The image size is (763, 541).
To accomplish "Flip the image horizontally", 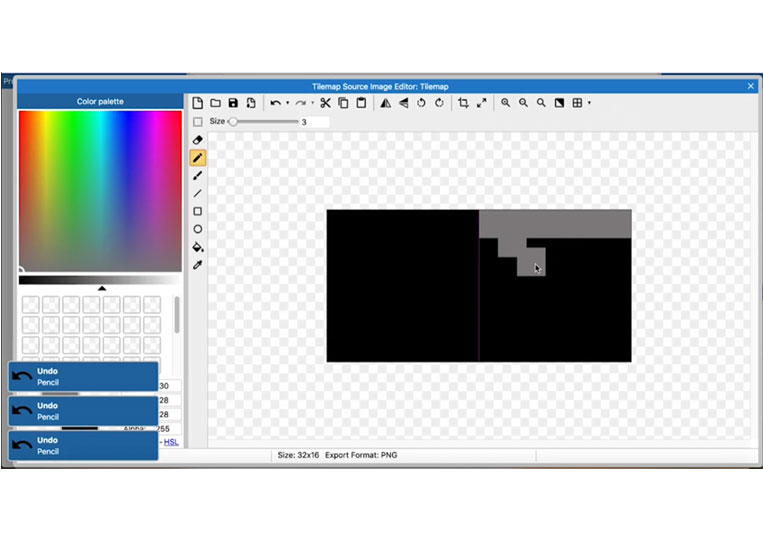I will pos(385,103).
